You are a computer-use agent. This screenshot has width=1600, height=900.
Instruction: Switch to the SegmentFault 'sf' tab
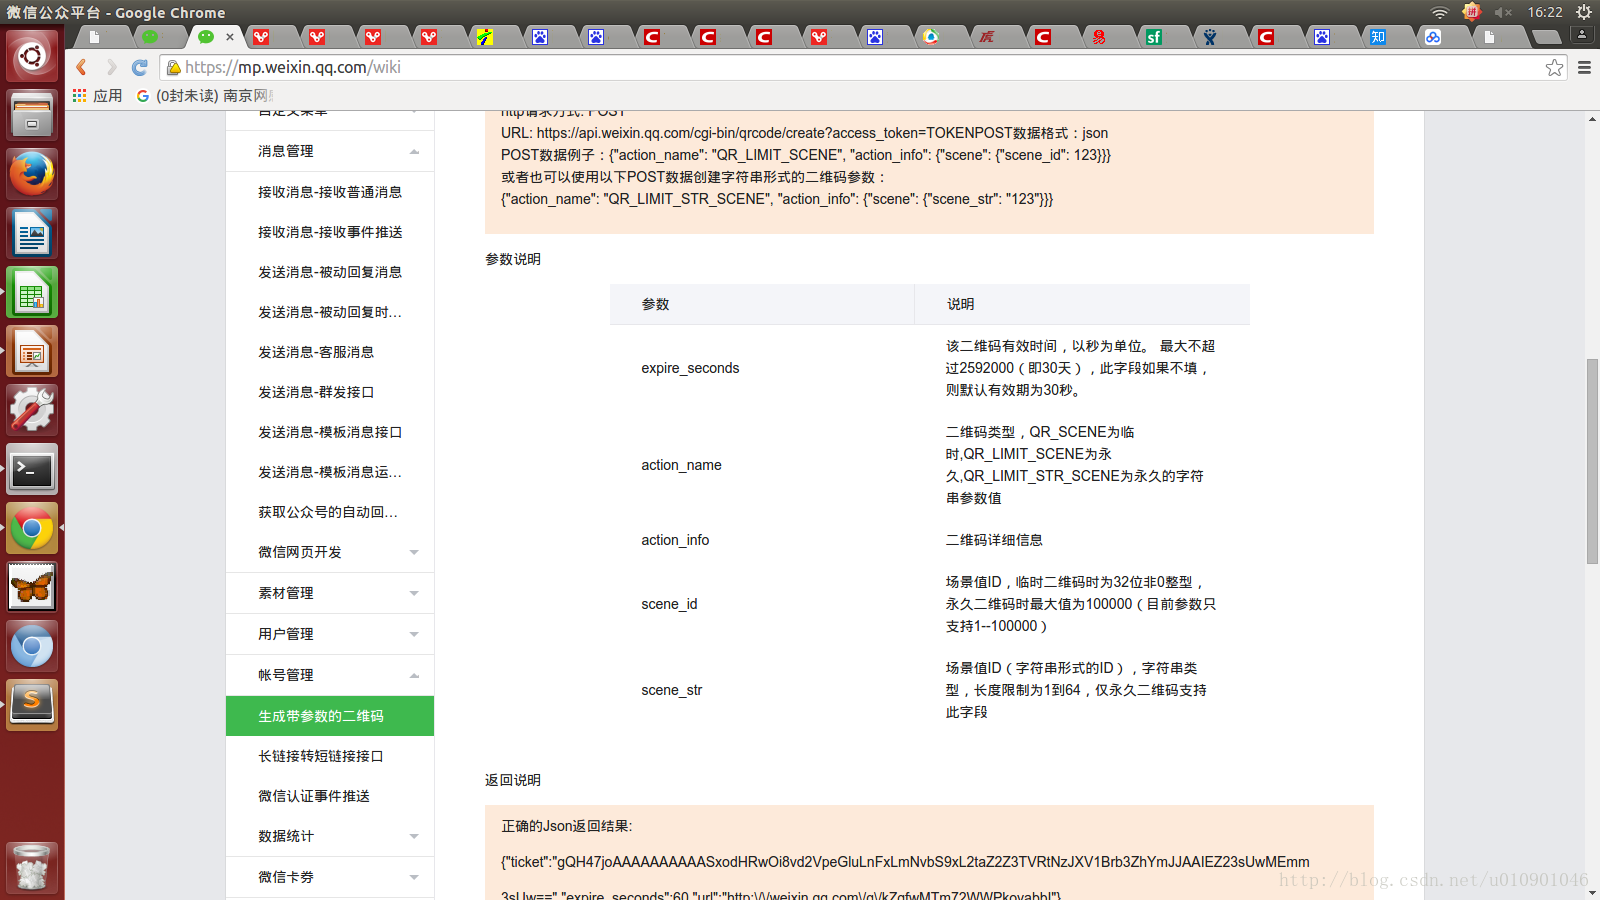(1154, 37)
